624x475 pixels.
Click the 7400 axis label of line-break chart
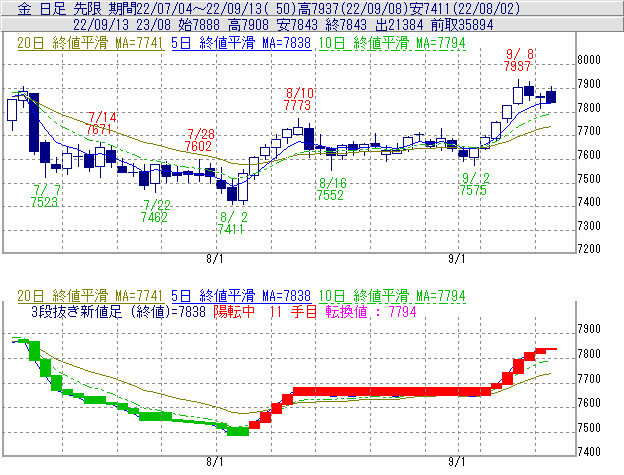click(x=589, y=452)
